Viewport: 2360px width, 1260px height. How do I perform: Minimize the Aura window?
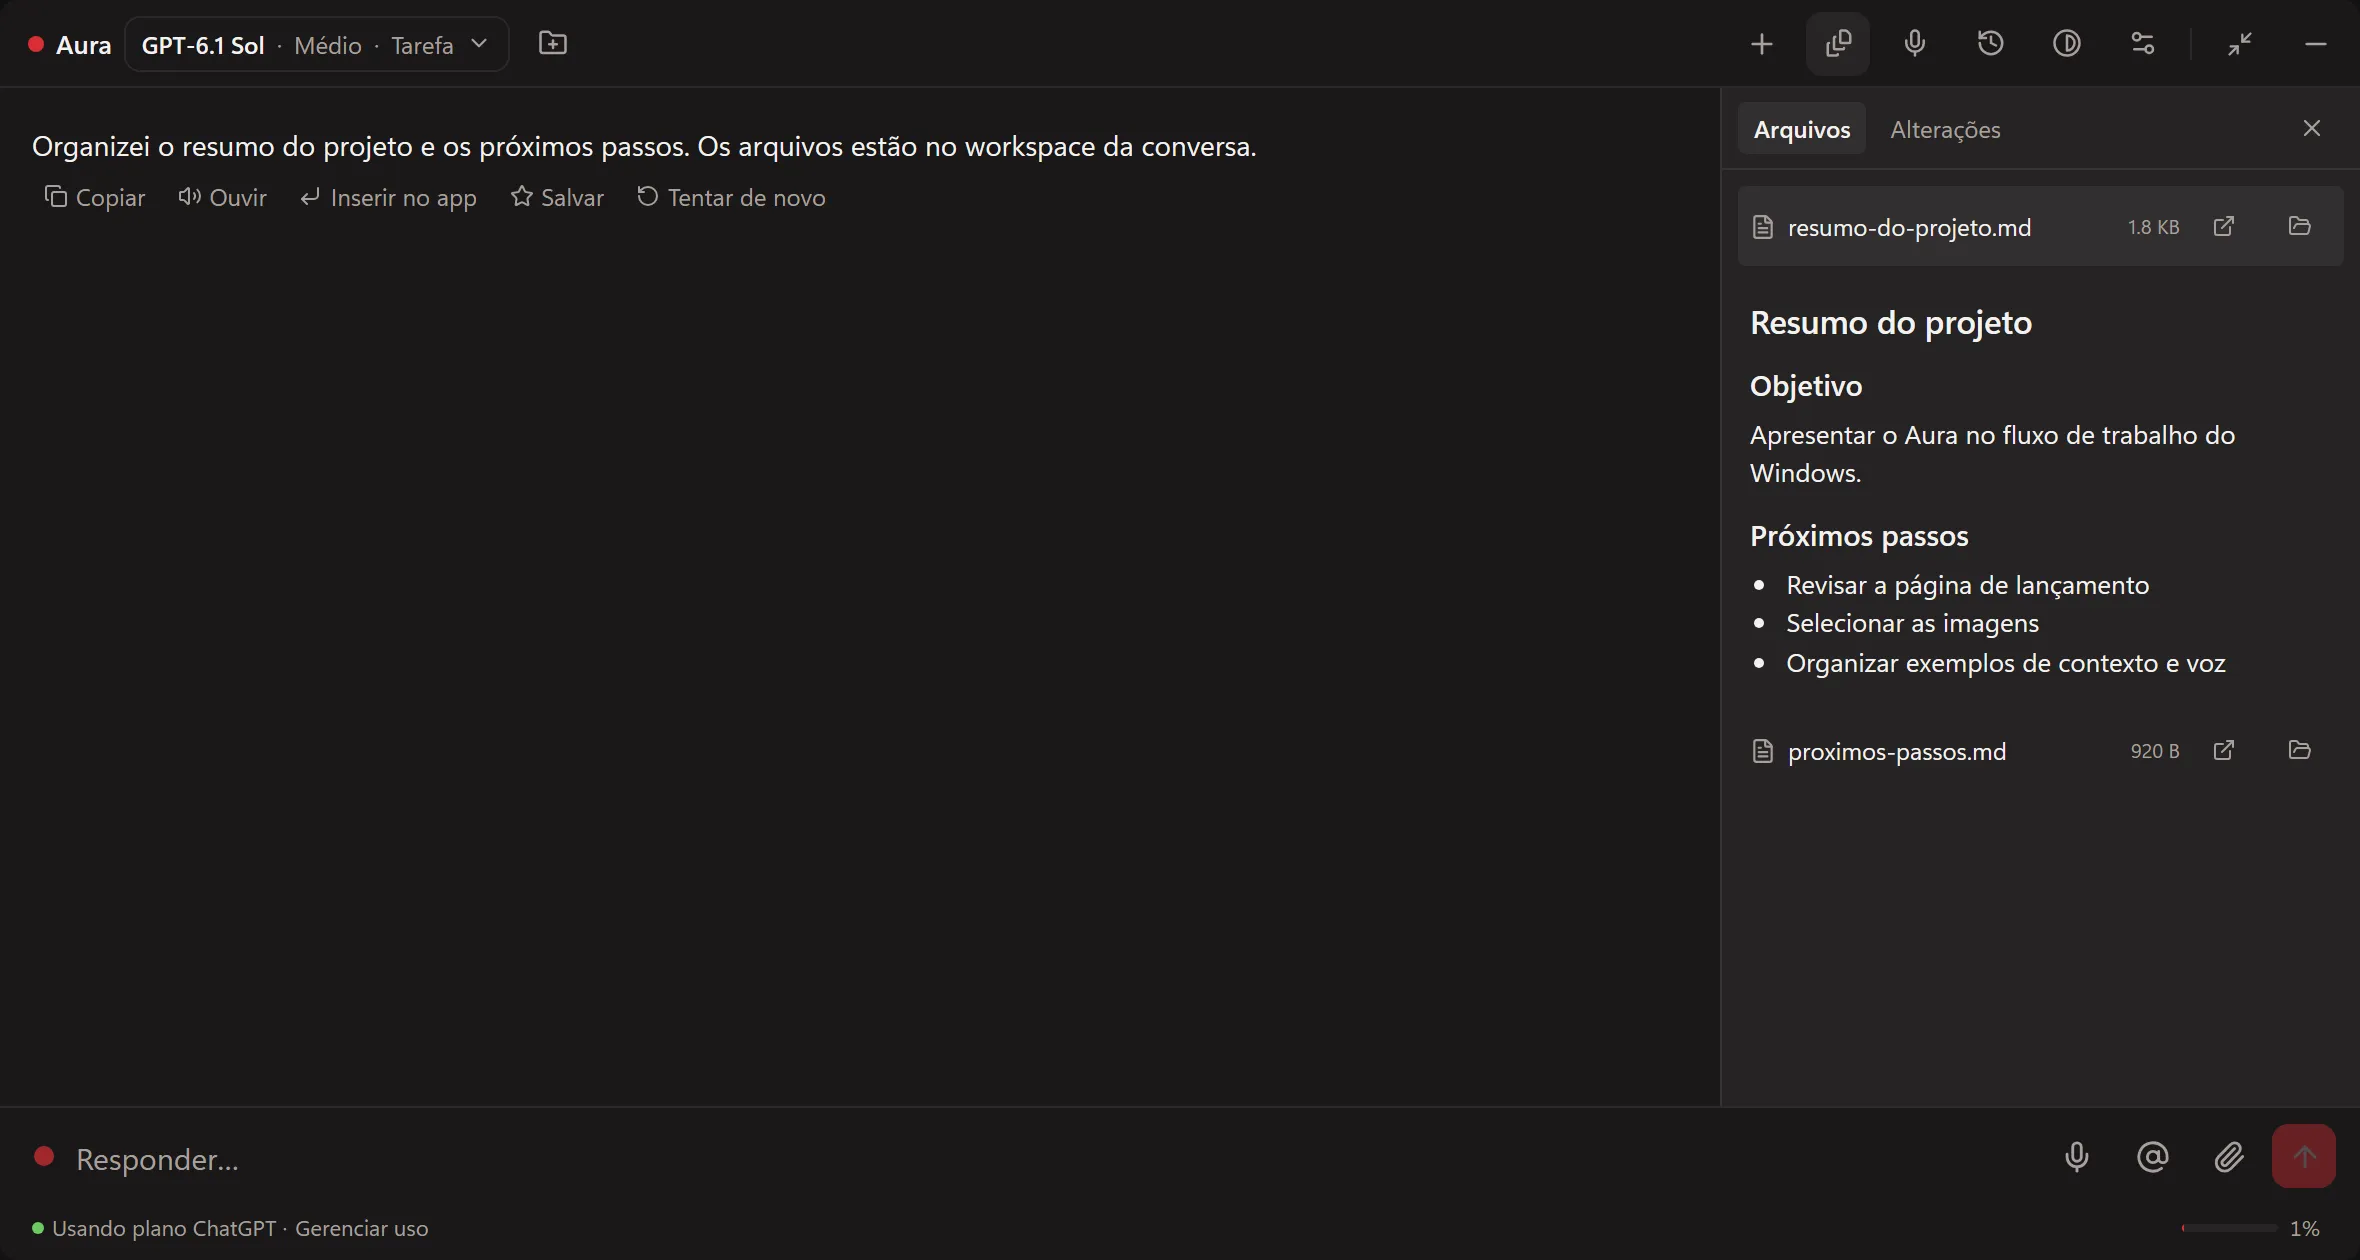coord(2315,44)
